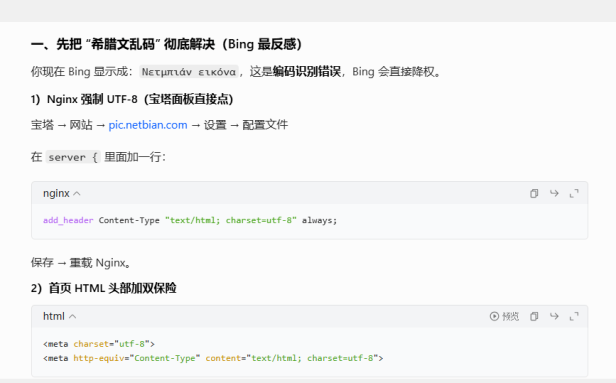The height and width of the screenshot is (383, 616).
Task: Copy the html code block
Action: click(x=534, y=316)
